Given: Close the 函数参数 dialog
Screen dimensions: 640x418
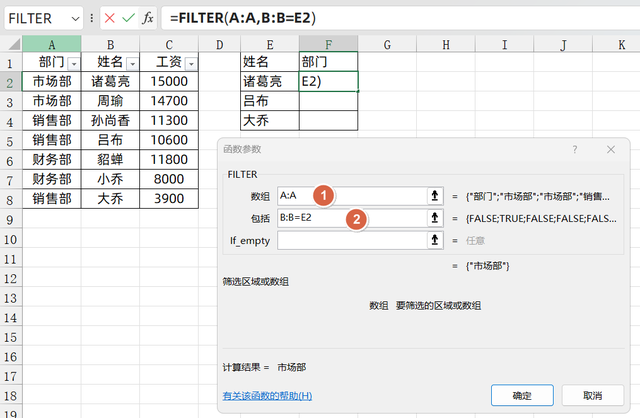Looking at the screenshot, I should tap(610, 149).
